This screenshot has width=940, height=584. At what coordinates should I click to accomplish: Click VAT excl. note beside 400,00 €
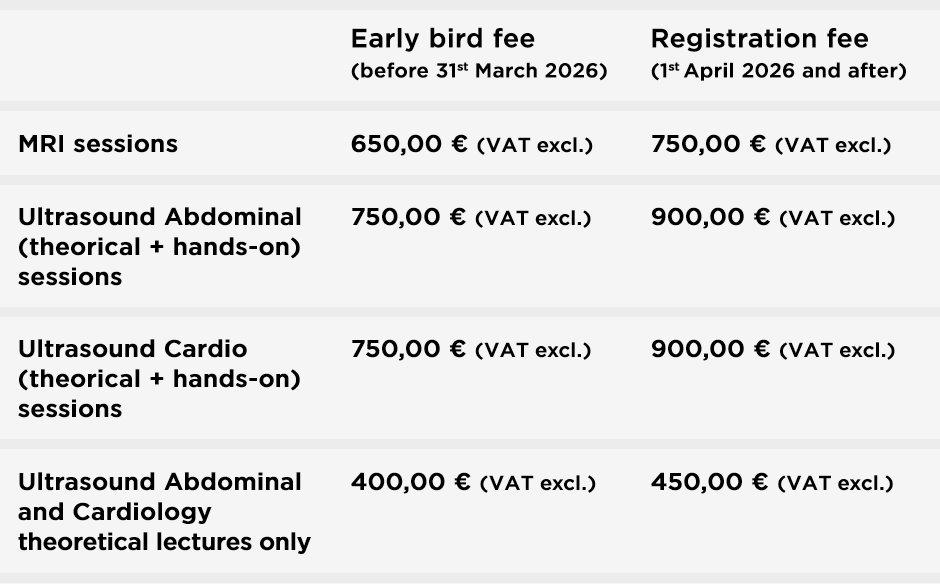click(x=538, y=485)
